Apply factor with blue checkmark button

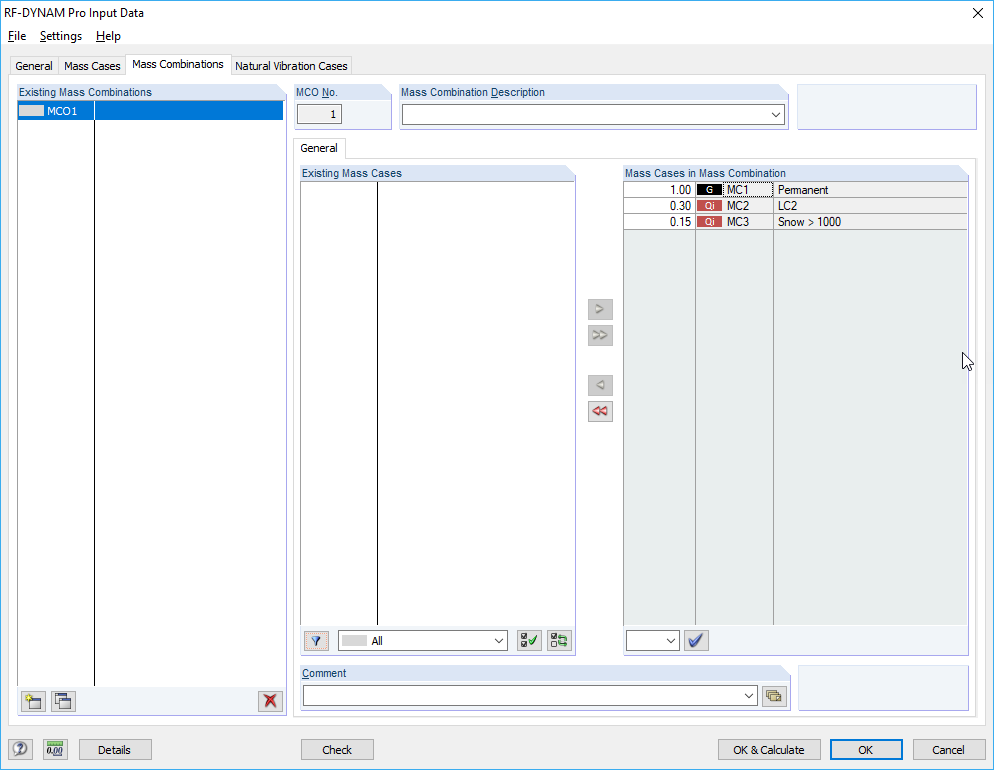(696, 640)
